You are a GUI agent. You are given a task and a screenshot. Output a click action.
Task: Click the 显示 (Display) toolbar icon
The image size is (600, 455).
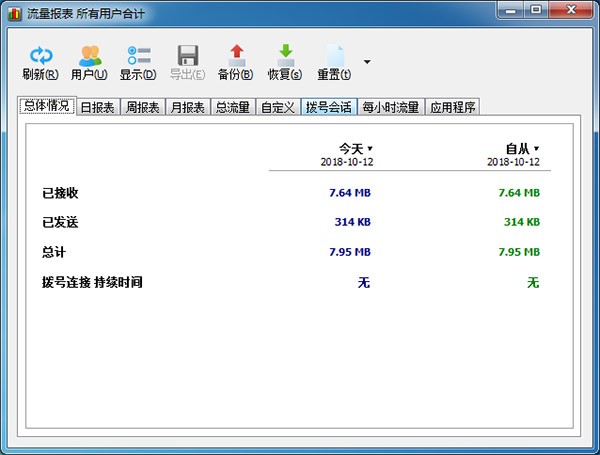click(x=138, y=56)
